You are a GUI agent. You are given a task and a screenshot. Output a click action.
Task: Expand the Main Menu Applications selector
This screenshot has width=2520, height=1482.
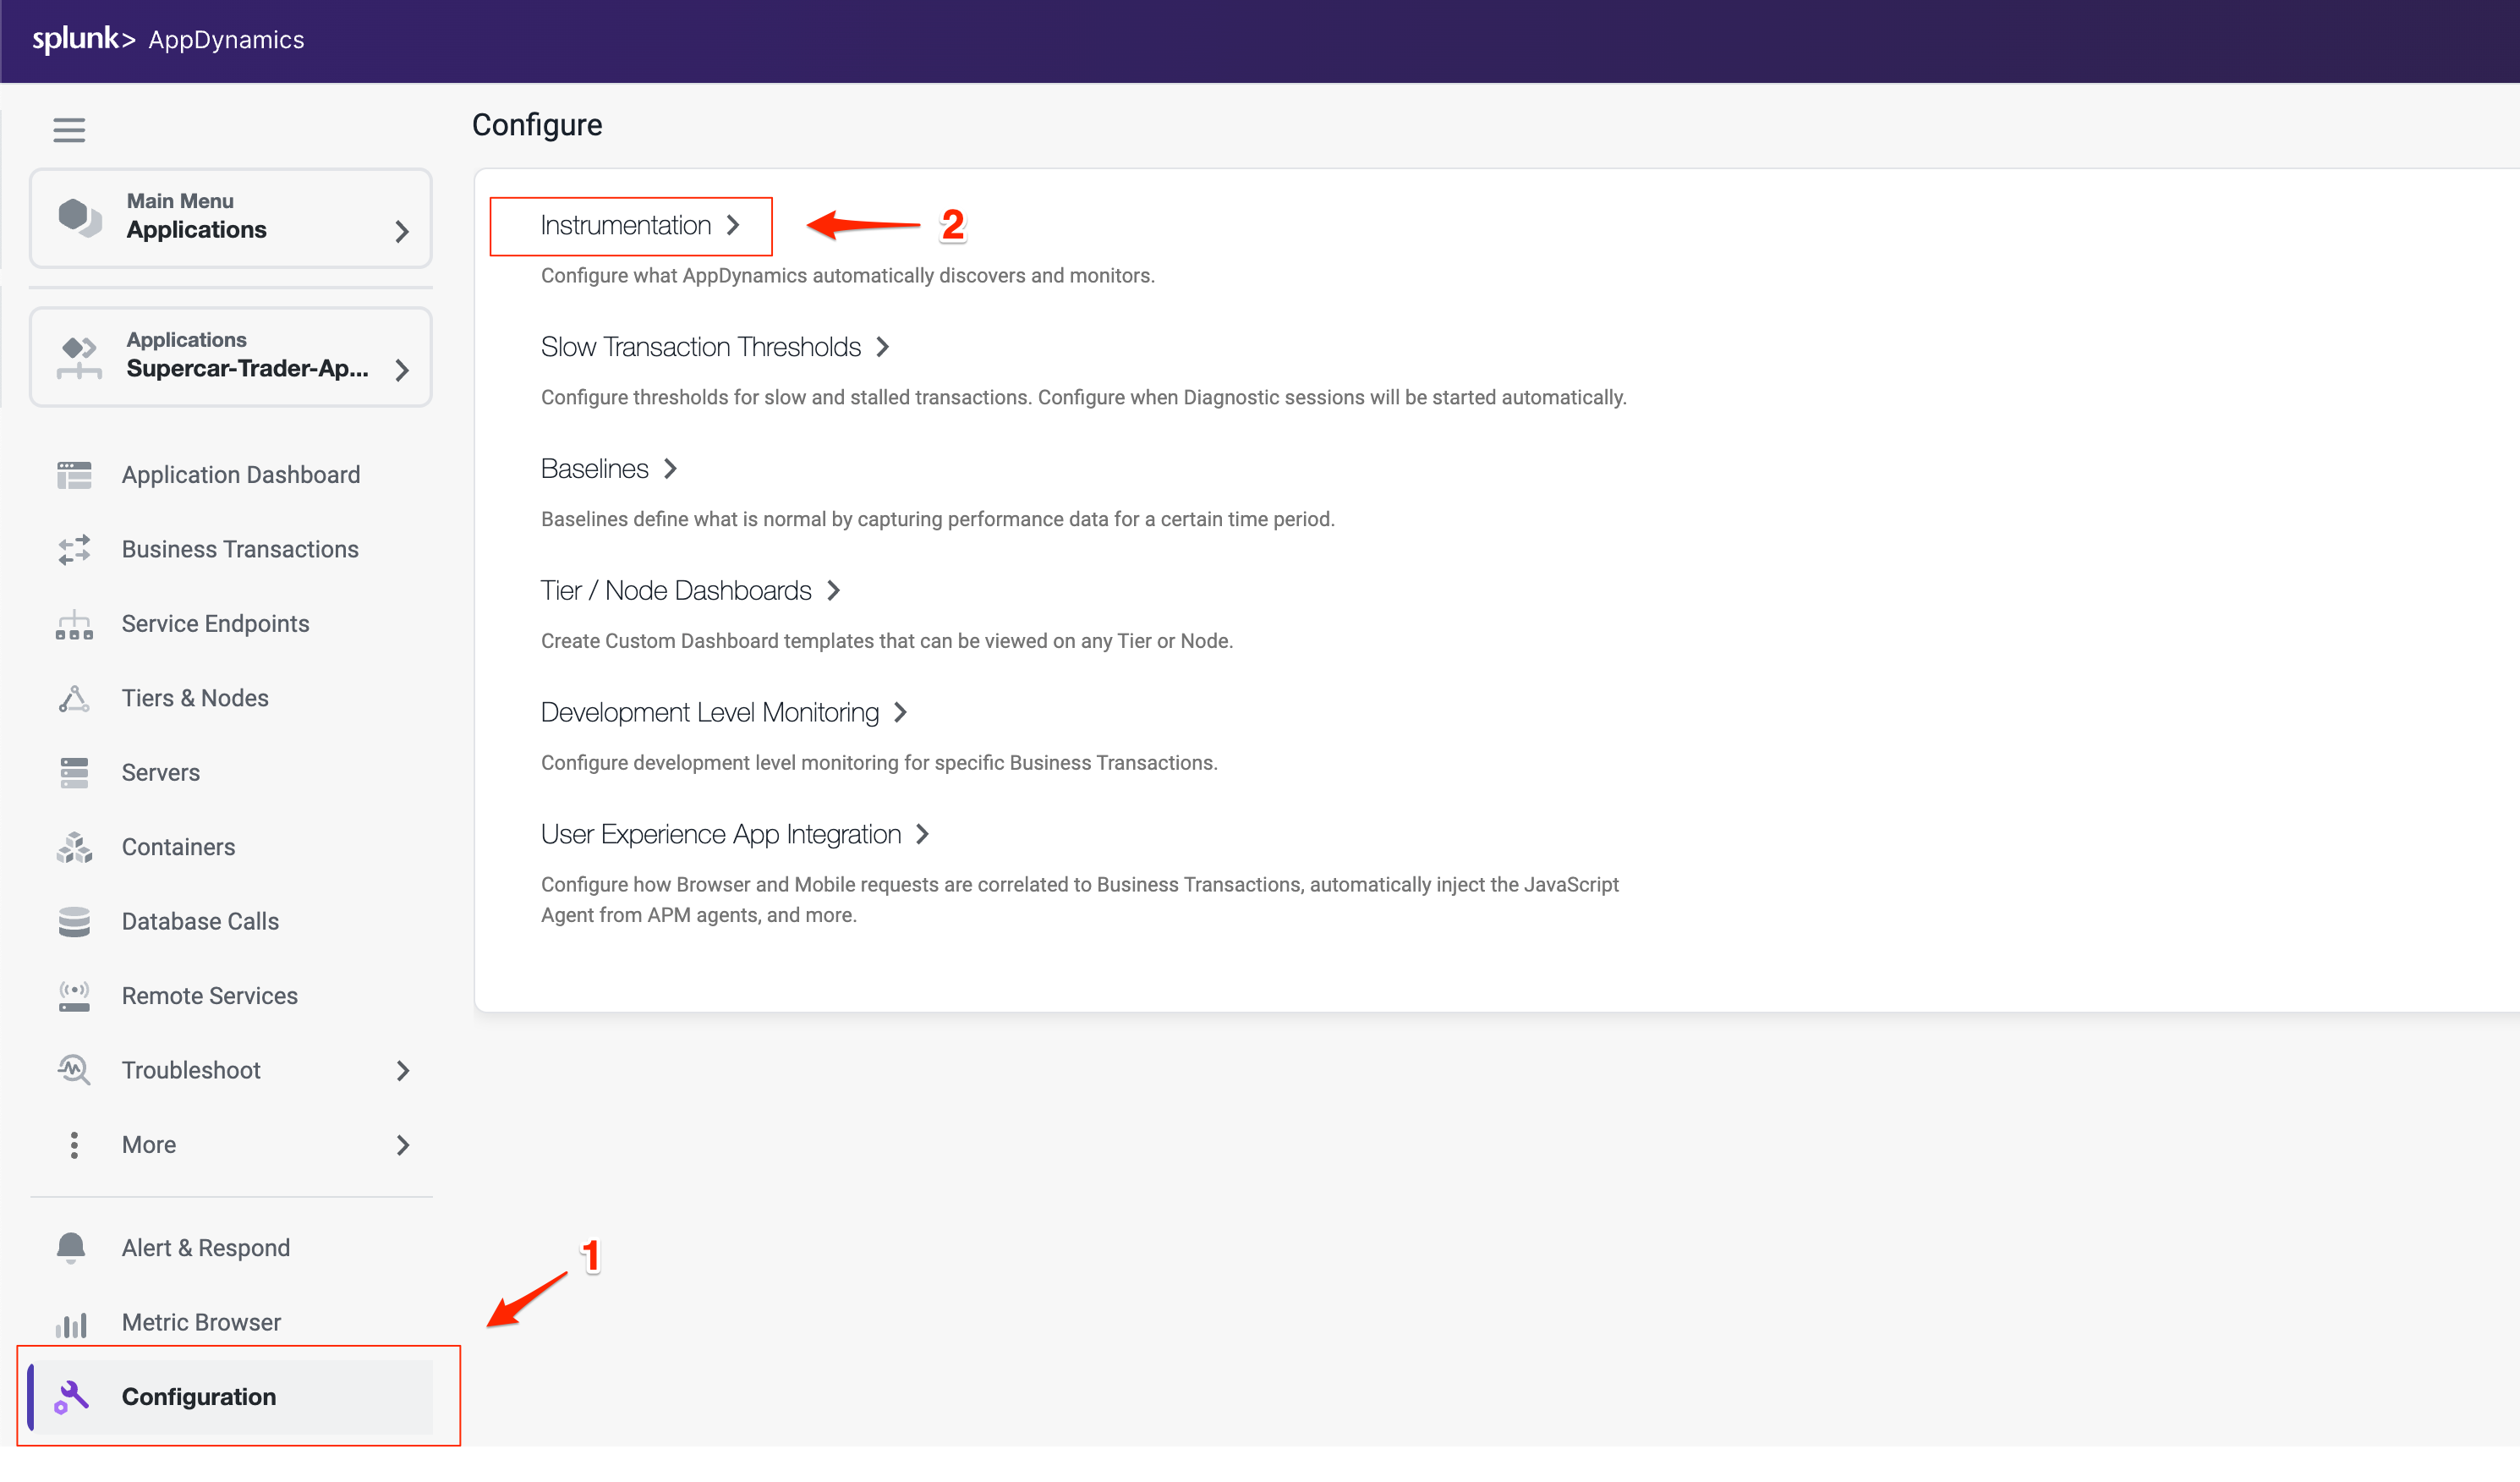[x=231, y=217]
